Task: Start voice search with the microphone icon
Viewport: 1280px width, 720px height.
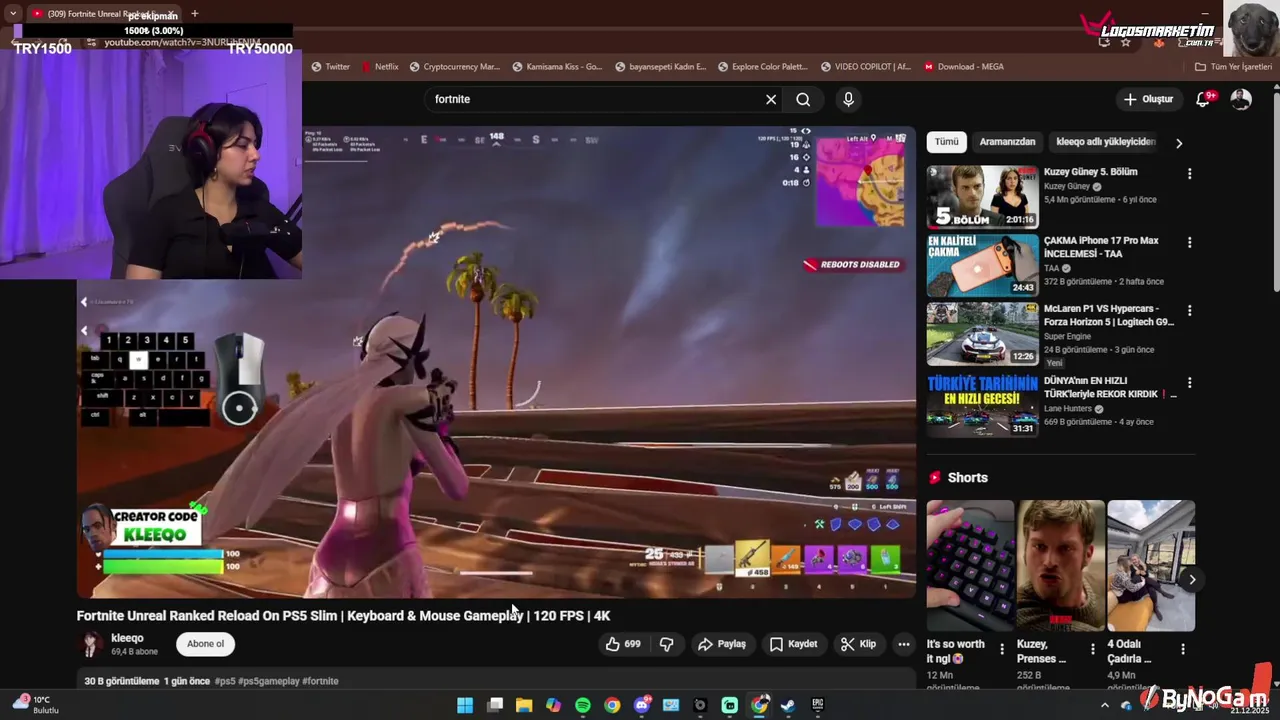Action: pyautogui.click(x=848, y=99)
